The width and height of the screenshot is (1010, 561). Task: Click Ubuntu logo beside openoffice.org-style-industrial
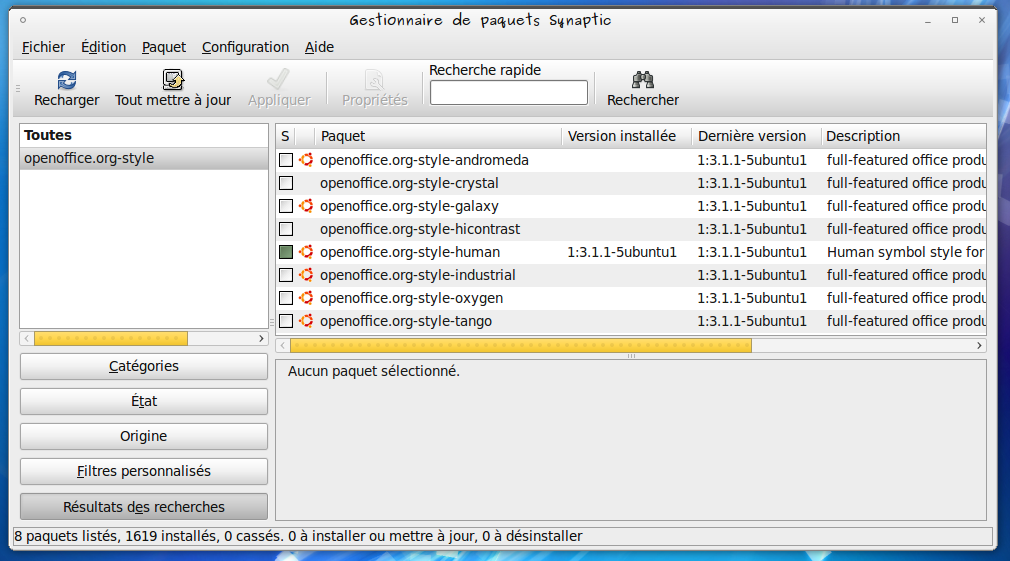point(306,275)
